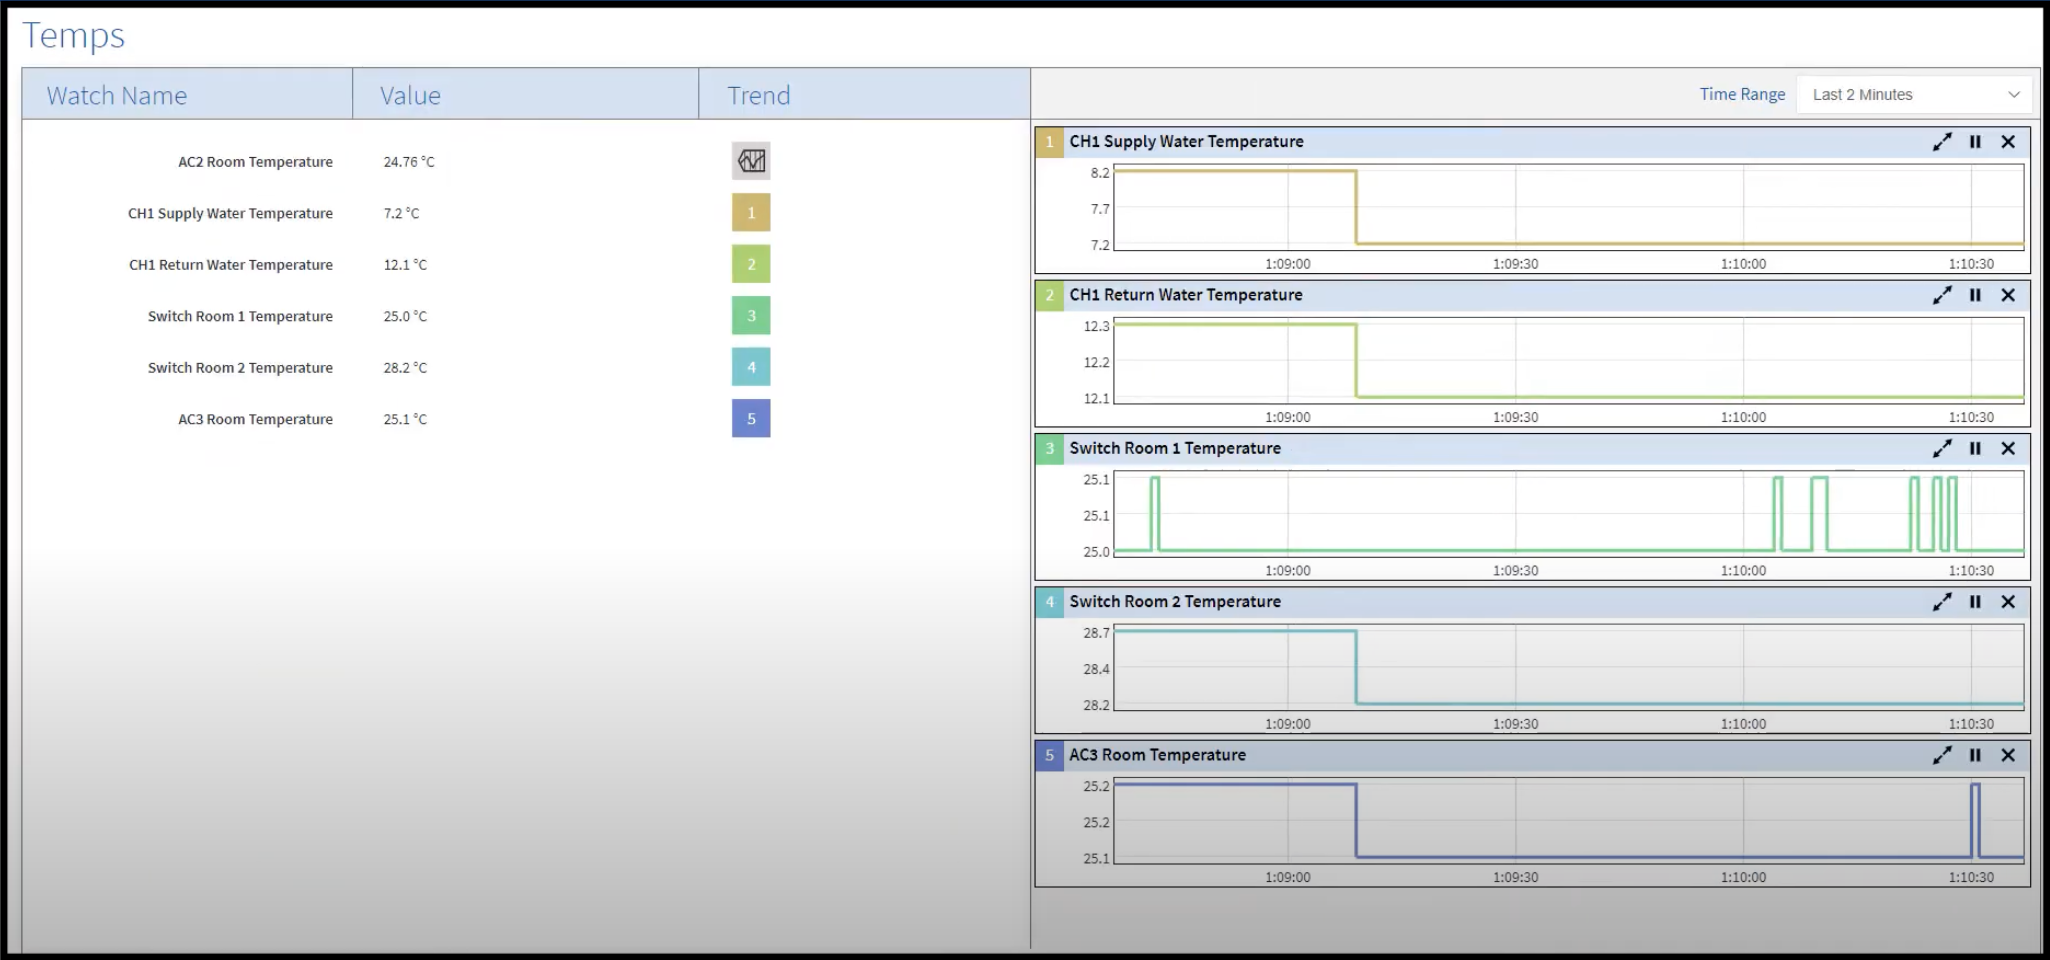Pause CH1 Return Water Temperature trend
The width and height of the screenshot is (2050, 960).
point(1975,295)
